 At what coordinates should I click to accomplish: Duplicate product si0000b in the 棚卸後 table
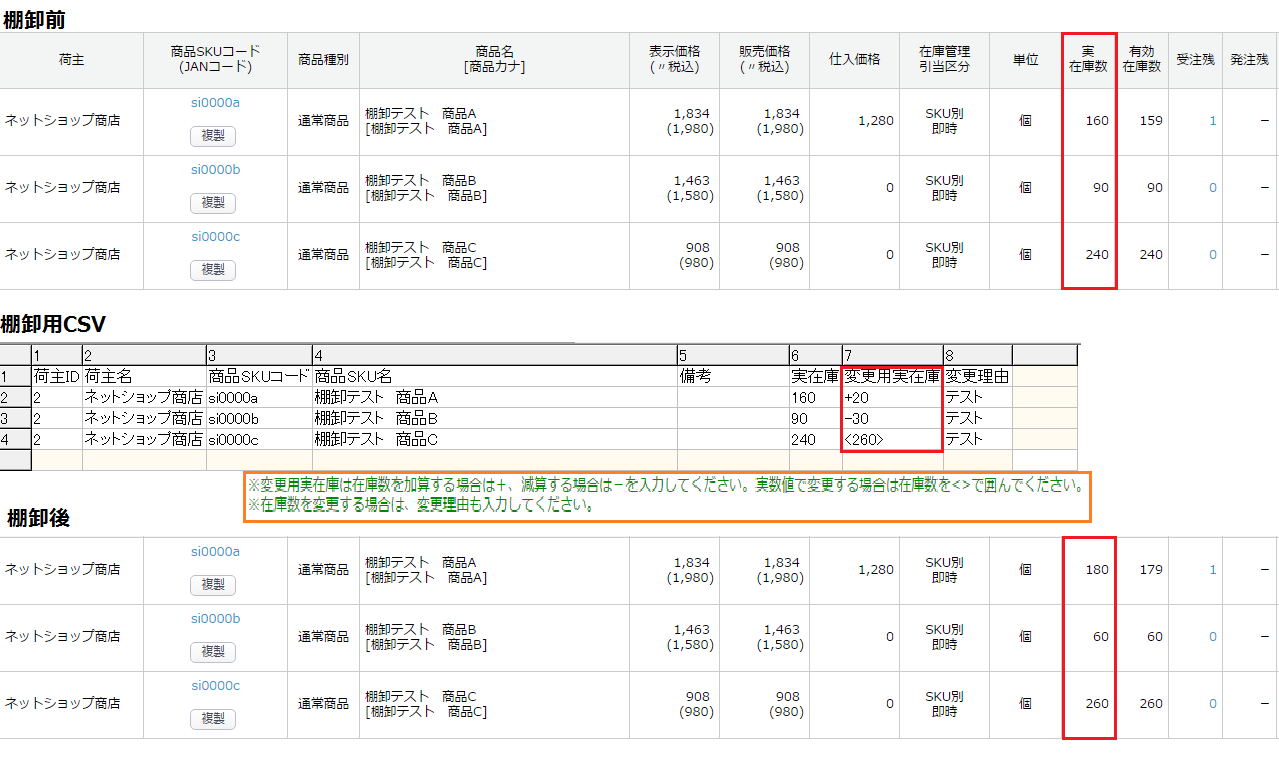tap(213, 651)
